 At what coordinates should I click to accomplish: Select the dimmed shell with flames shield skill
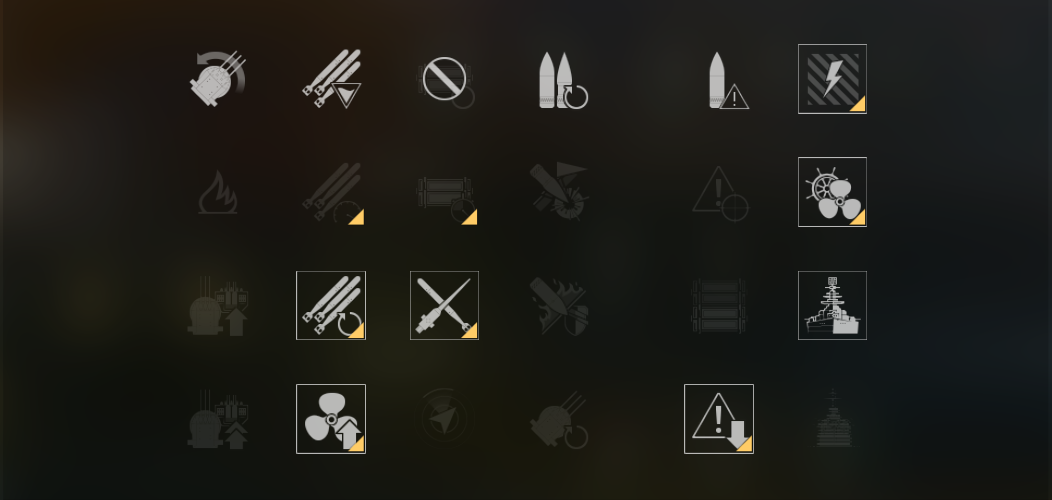(558, 305)
